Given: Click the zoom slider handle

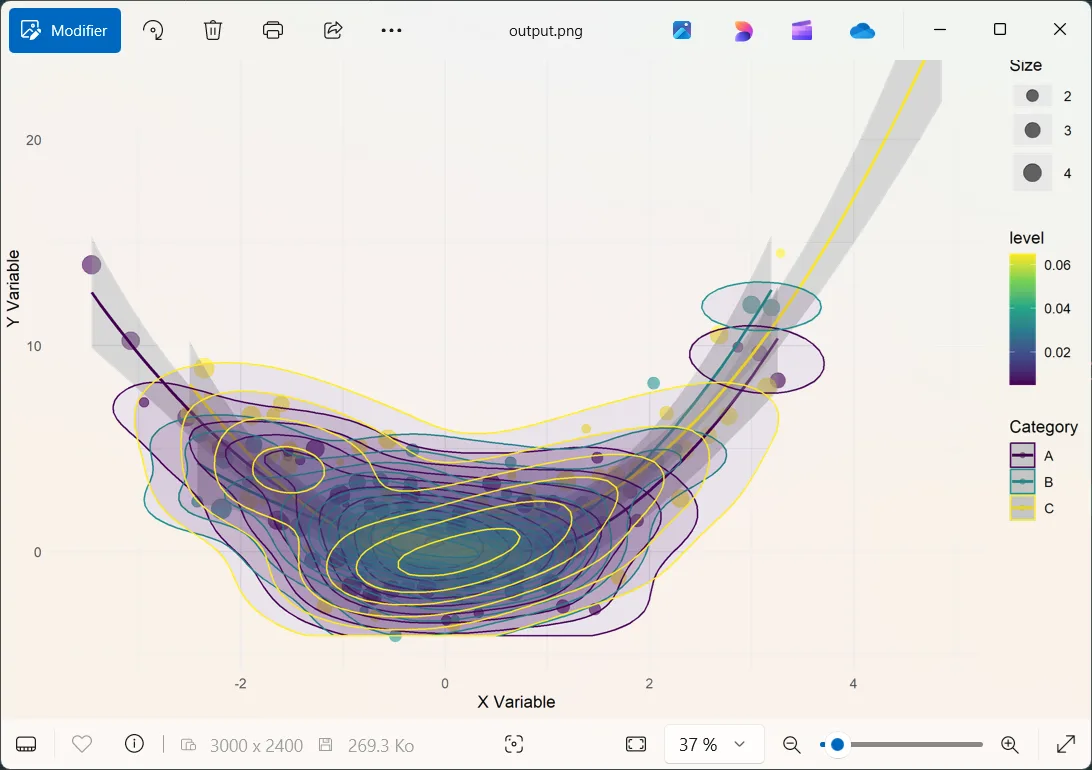Looking at the screenshot, I should tap(838, 744).
